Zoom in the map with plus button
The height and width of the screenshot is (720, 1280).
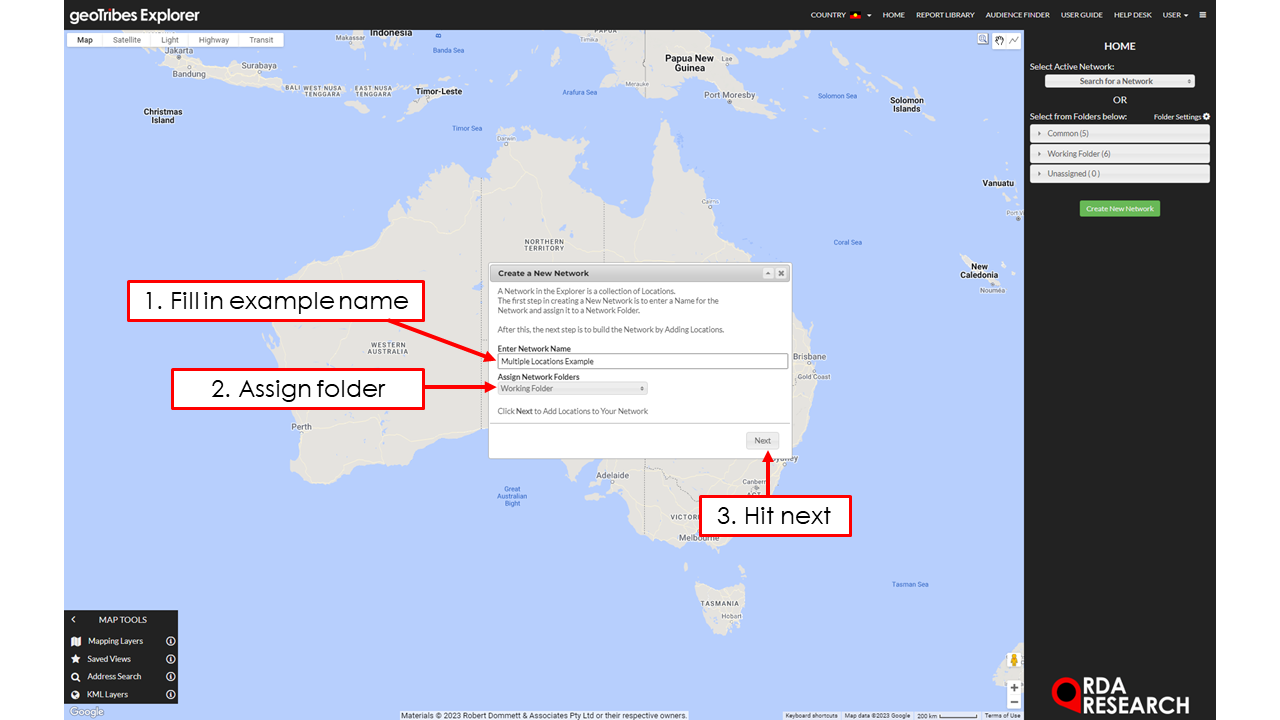point(1014,688)
